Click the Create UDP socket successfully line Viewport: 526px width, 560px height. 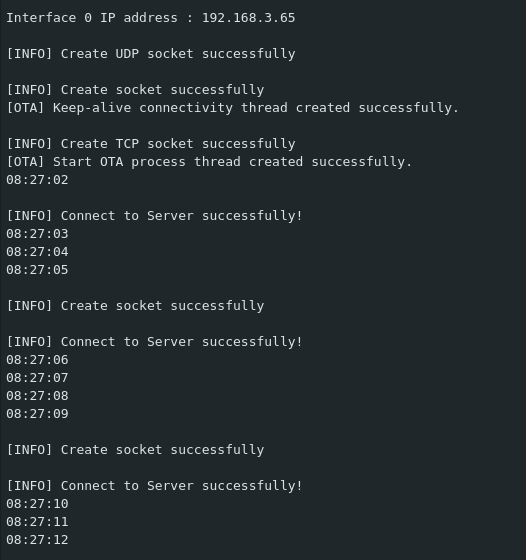151,54
